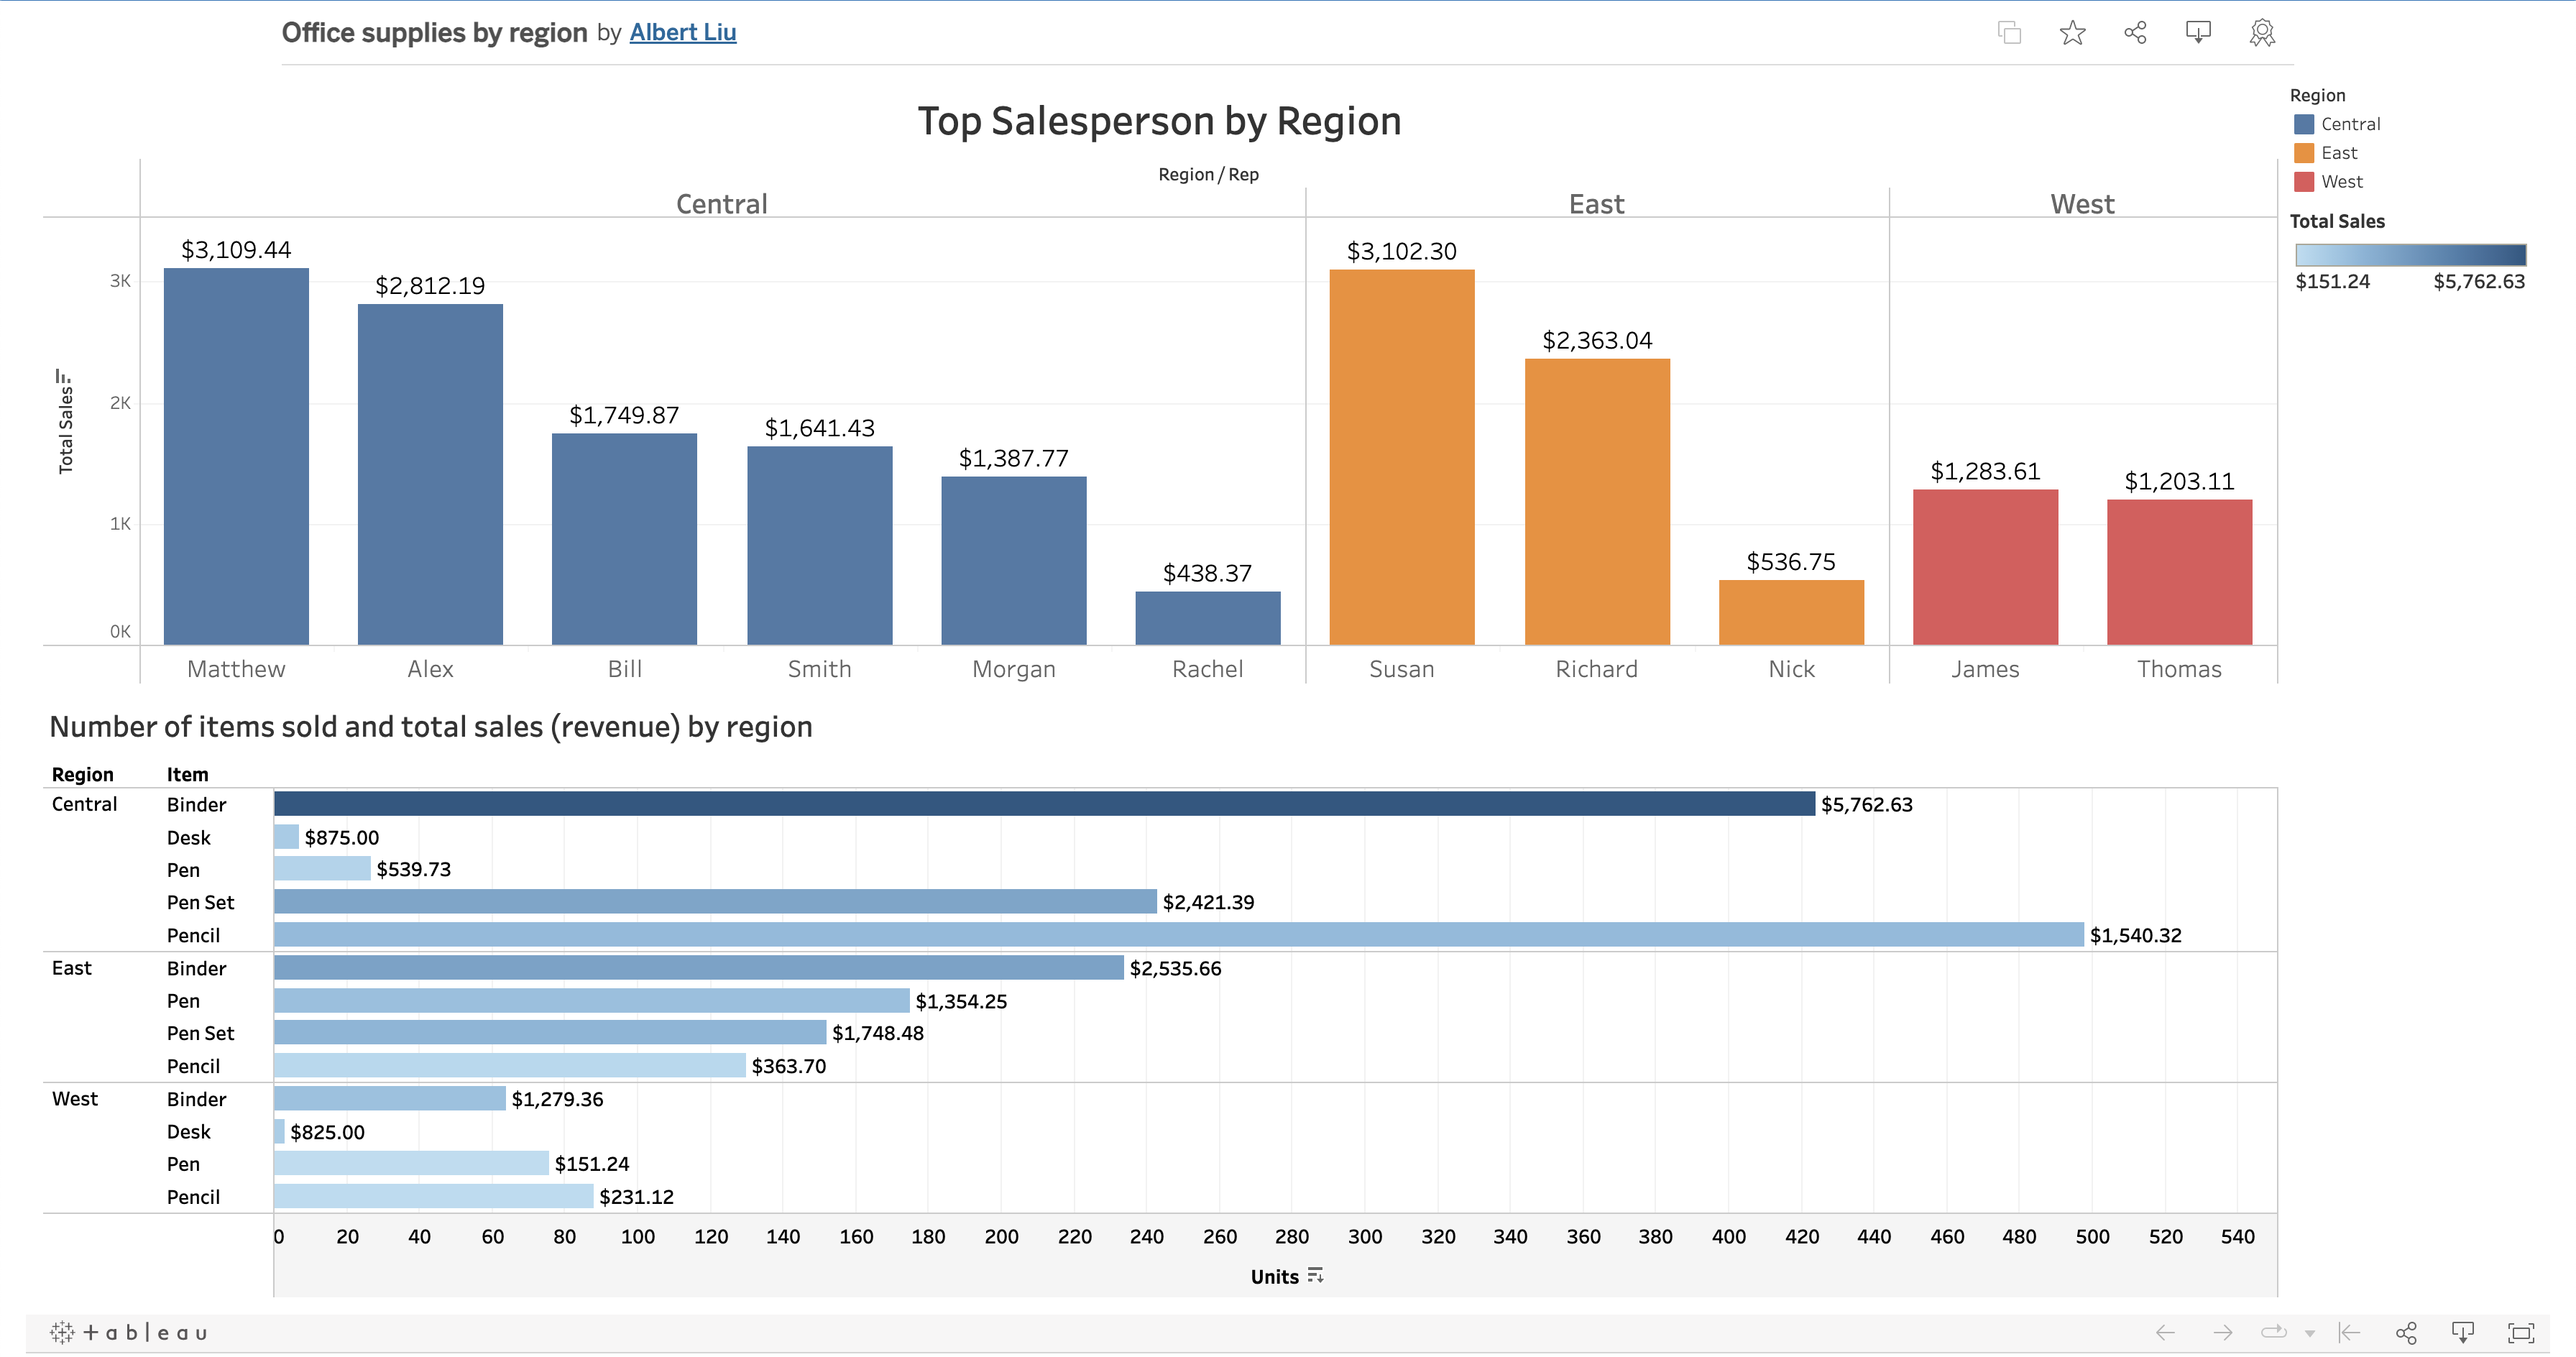Screen dimensions: 2576x1357
Task: Open Albert Liu's profile link
Action: (x=683, y=32)
